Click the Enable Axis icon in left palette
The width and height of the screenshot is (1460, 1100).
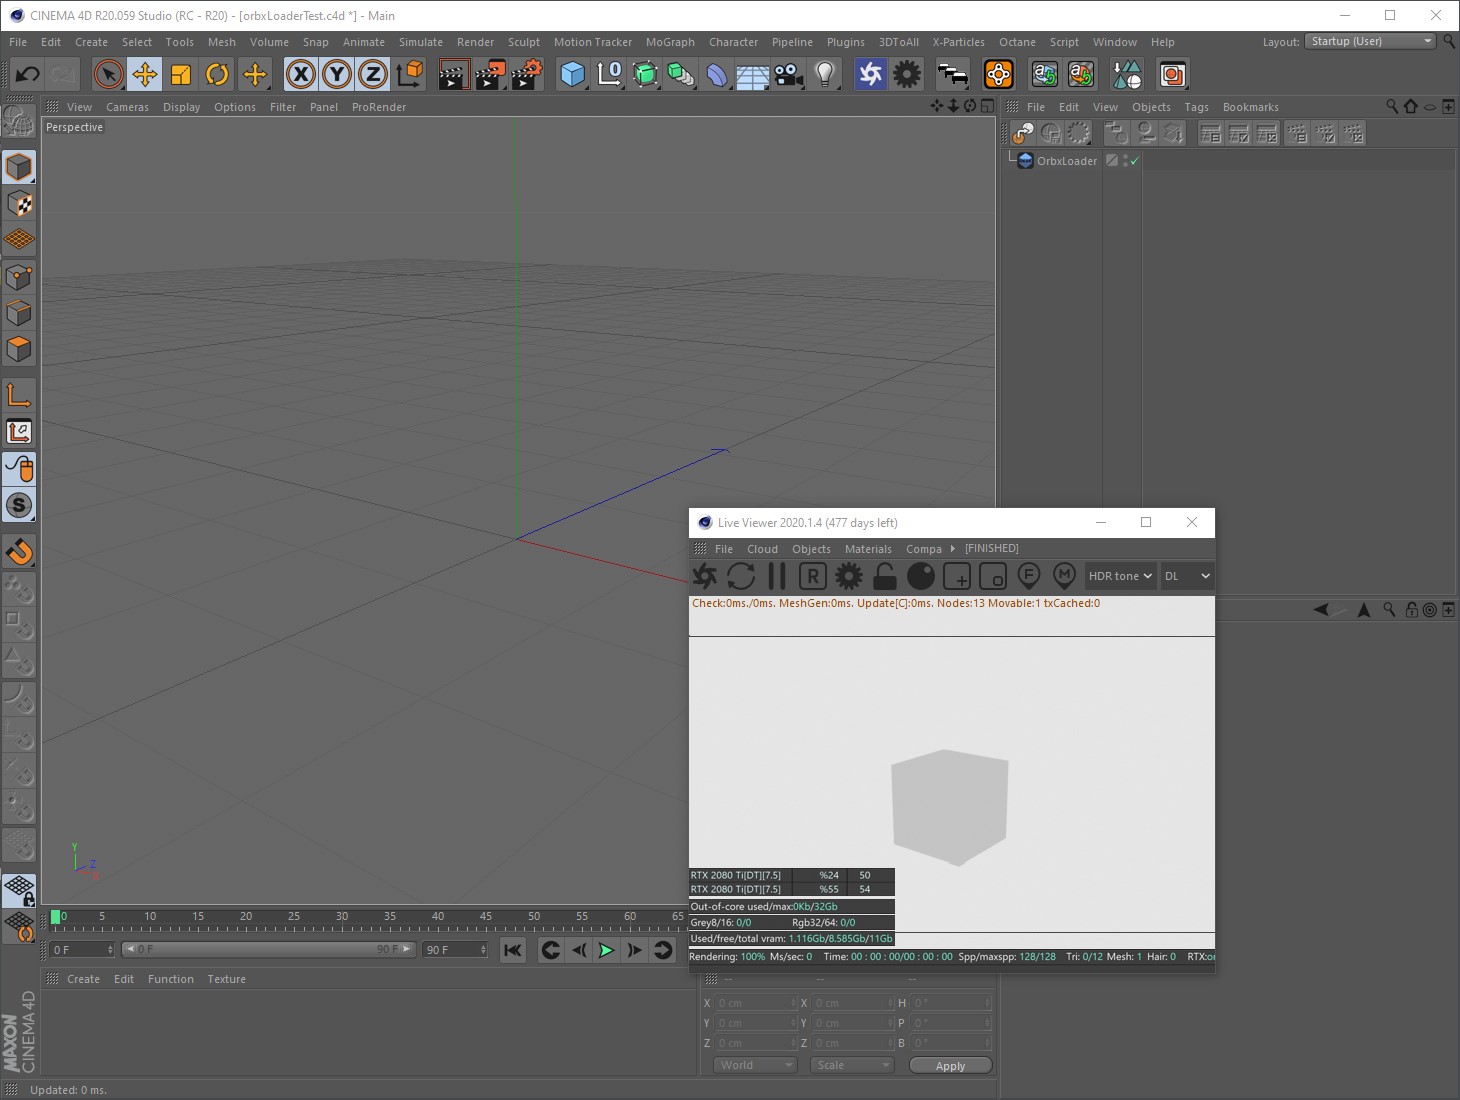point(19,396)
